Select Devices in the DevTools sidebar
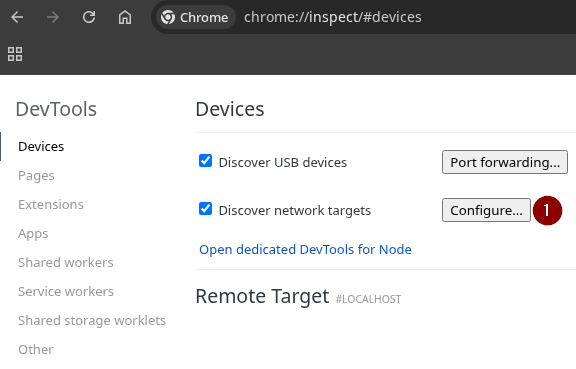This screenshot has height=369, width=576. (41, 147)
